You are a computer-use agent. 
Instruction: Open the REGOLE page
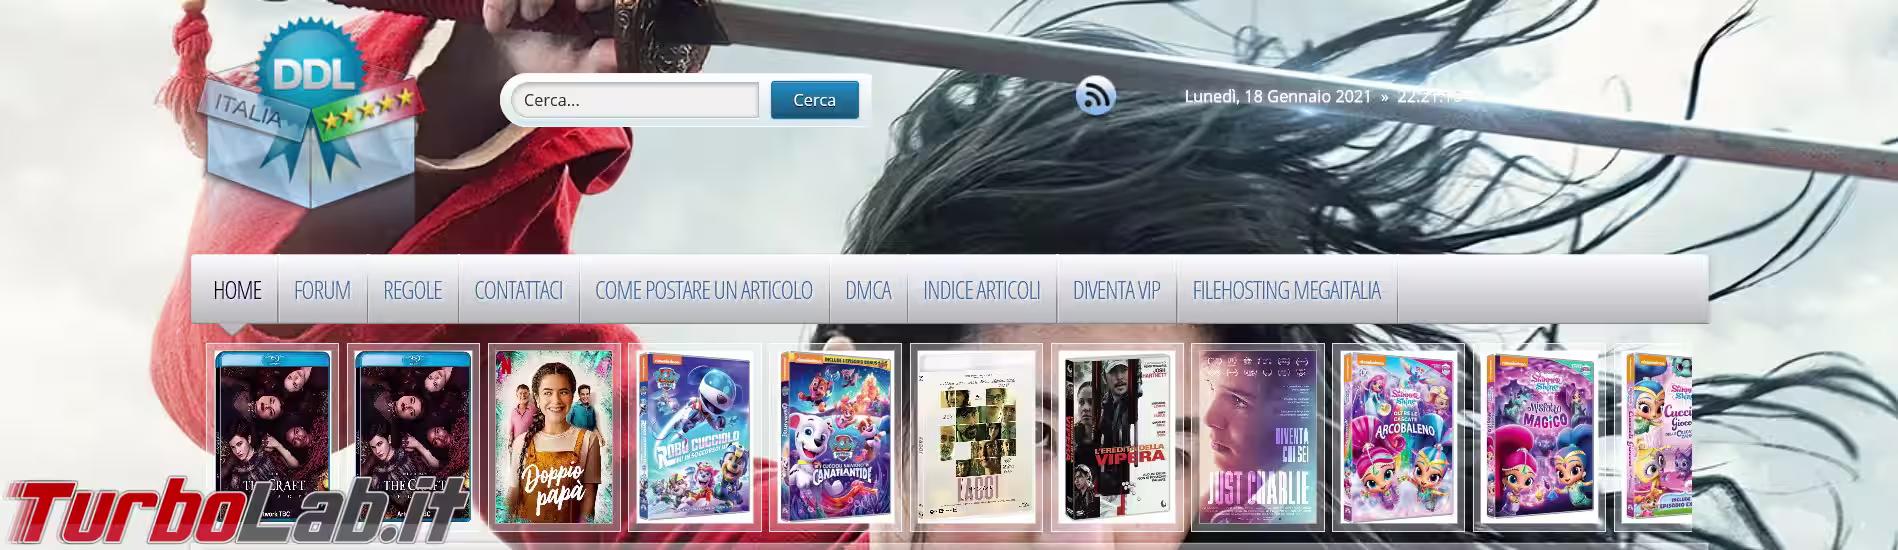[x=412, y=290]
